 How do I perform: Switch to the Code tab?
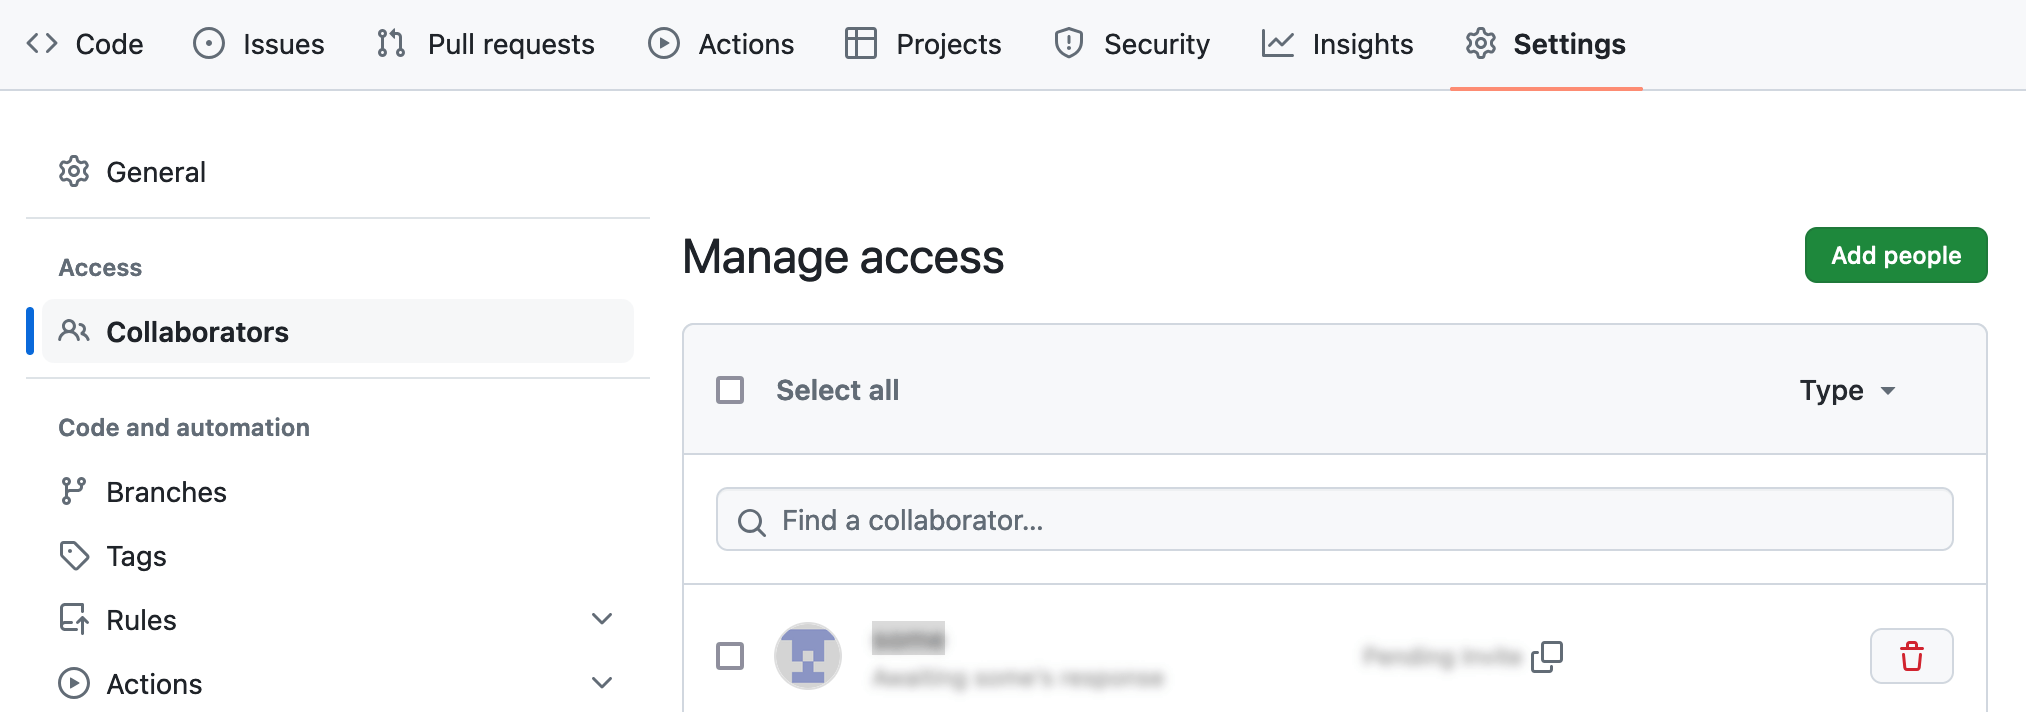[87, 43]
